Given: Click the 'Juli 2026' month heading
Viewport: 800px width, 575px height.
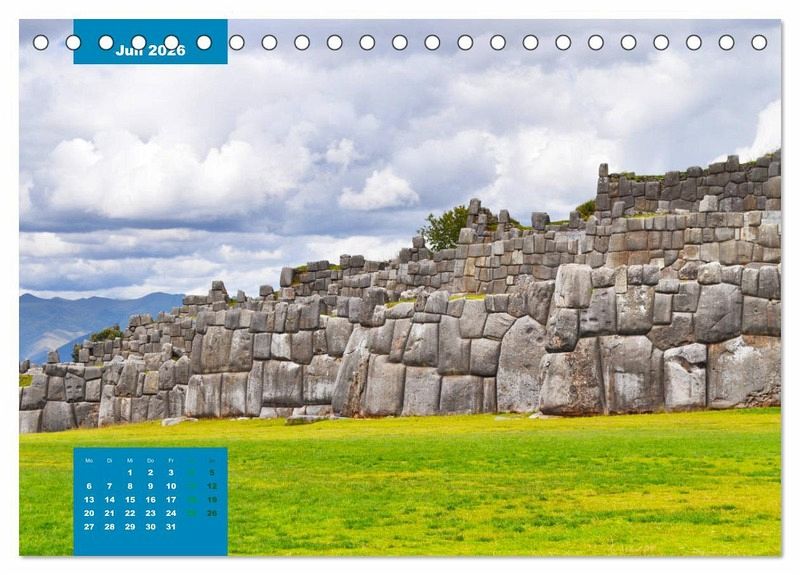Looking at the screenshot, I should tap(151, 50).
